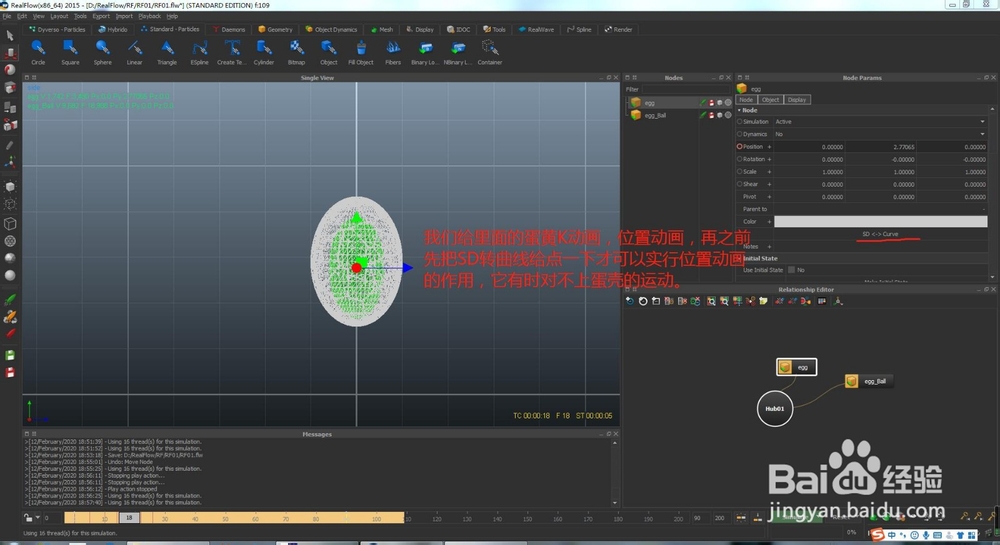Open the Dynamics No dropdown
Screen dimensions: 1000x545
(880, 134)
